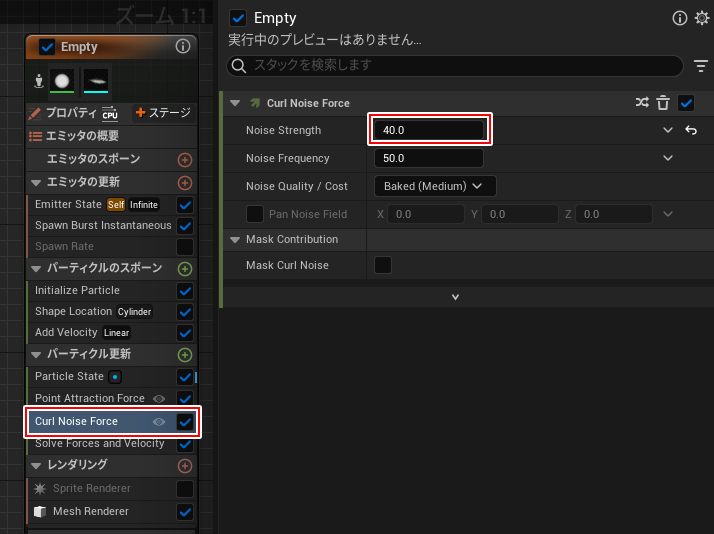Viewport: 714px width, 534px height.
Task: Toggle the Empty checkbox in the stack panel header
Action: point(238,18)
